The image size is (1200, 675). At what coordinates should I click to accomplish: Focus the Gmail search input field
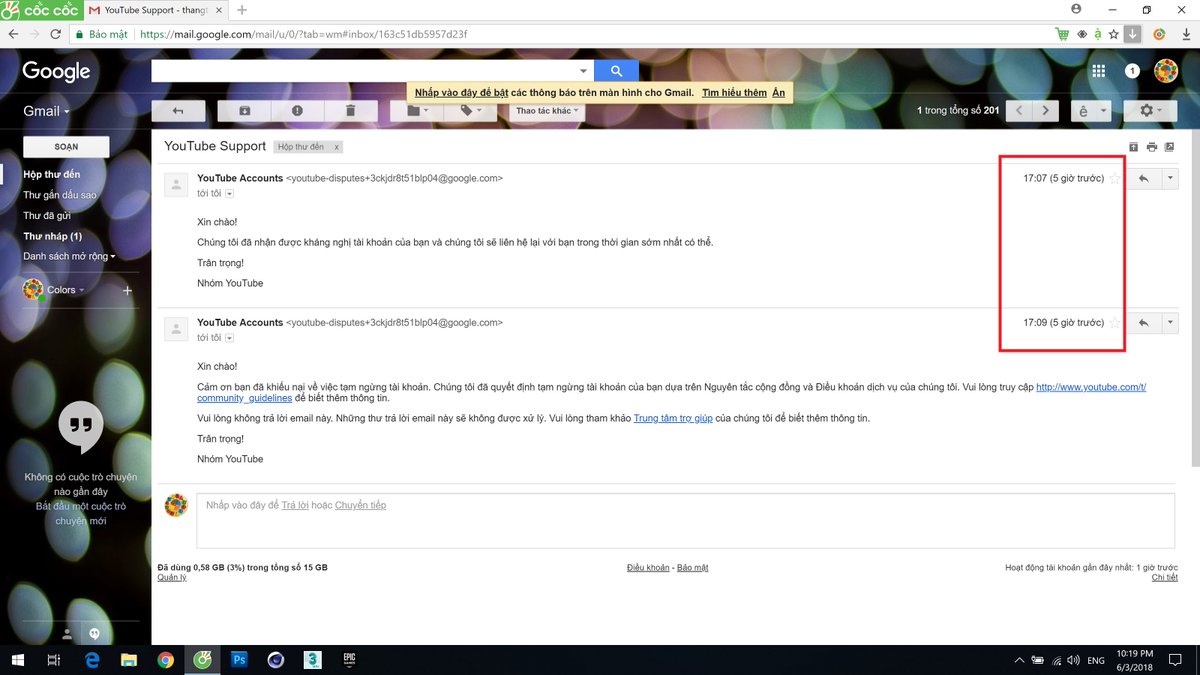[x=364, y=71]
